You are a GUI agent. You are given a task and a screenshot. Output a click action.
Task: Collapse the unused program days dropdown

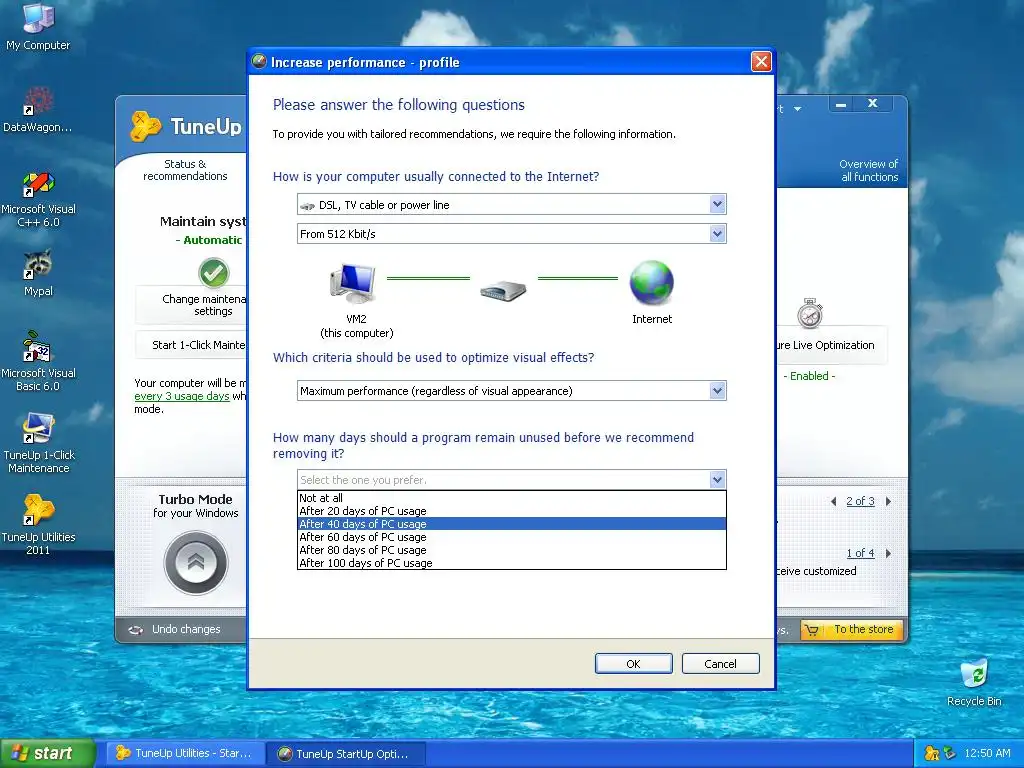click(x=717, y=480)
